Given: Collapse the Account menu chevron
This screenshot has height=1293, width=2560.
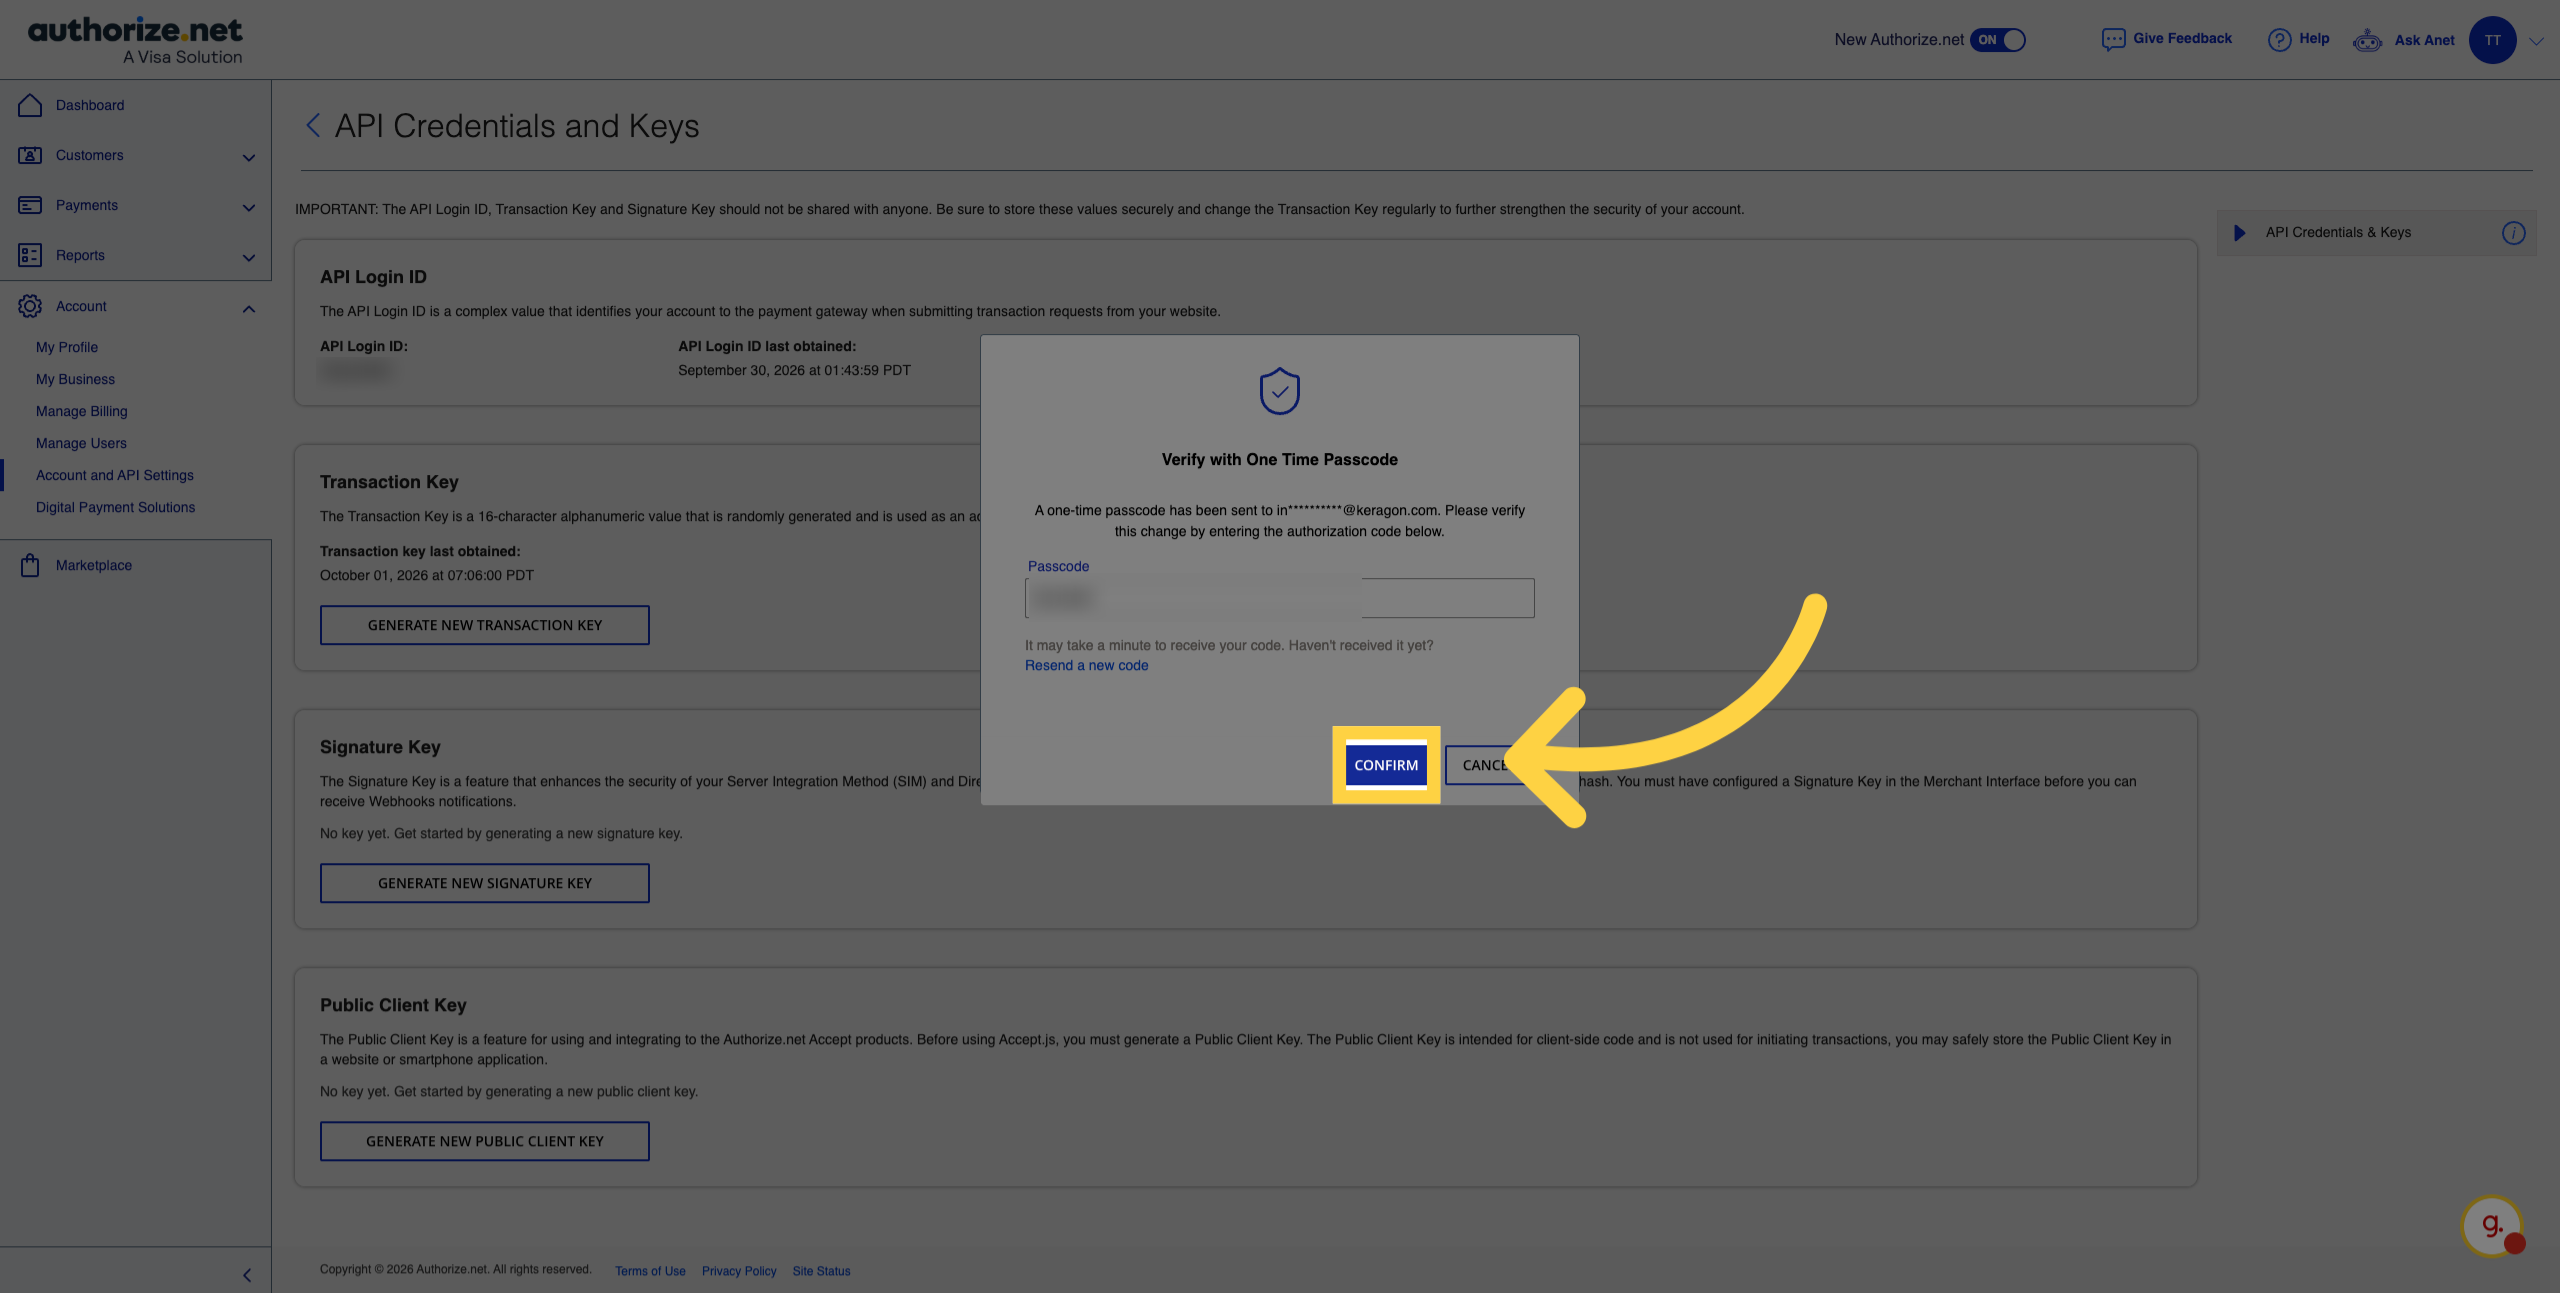Looking at the screenshot, I should click(249, 308).
